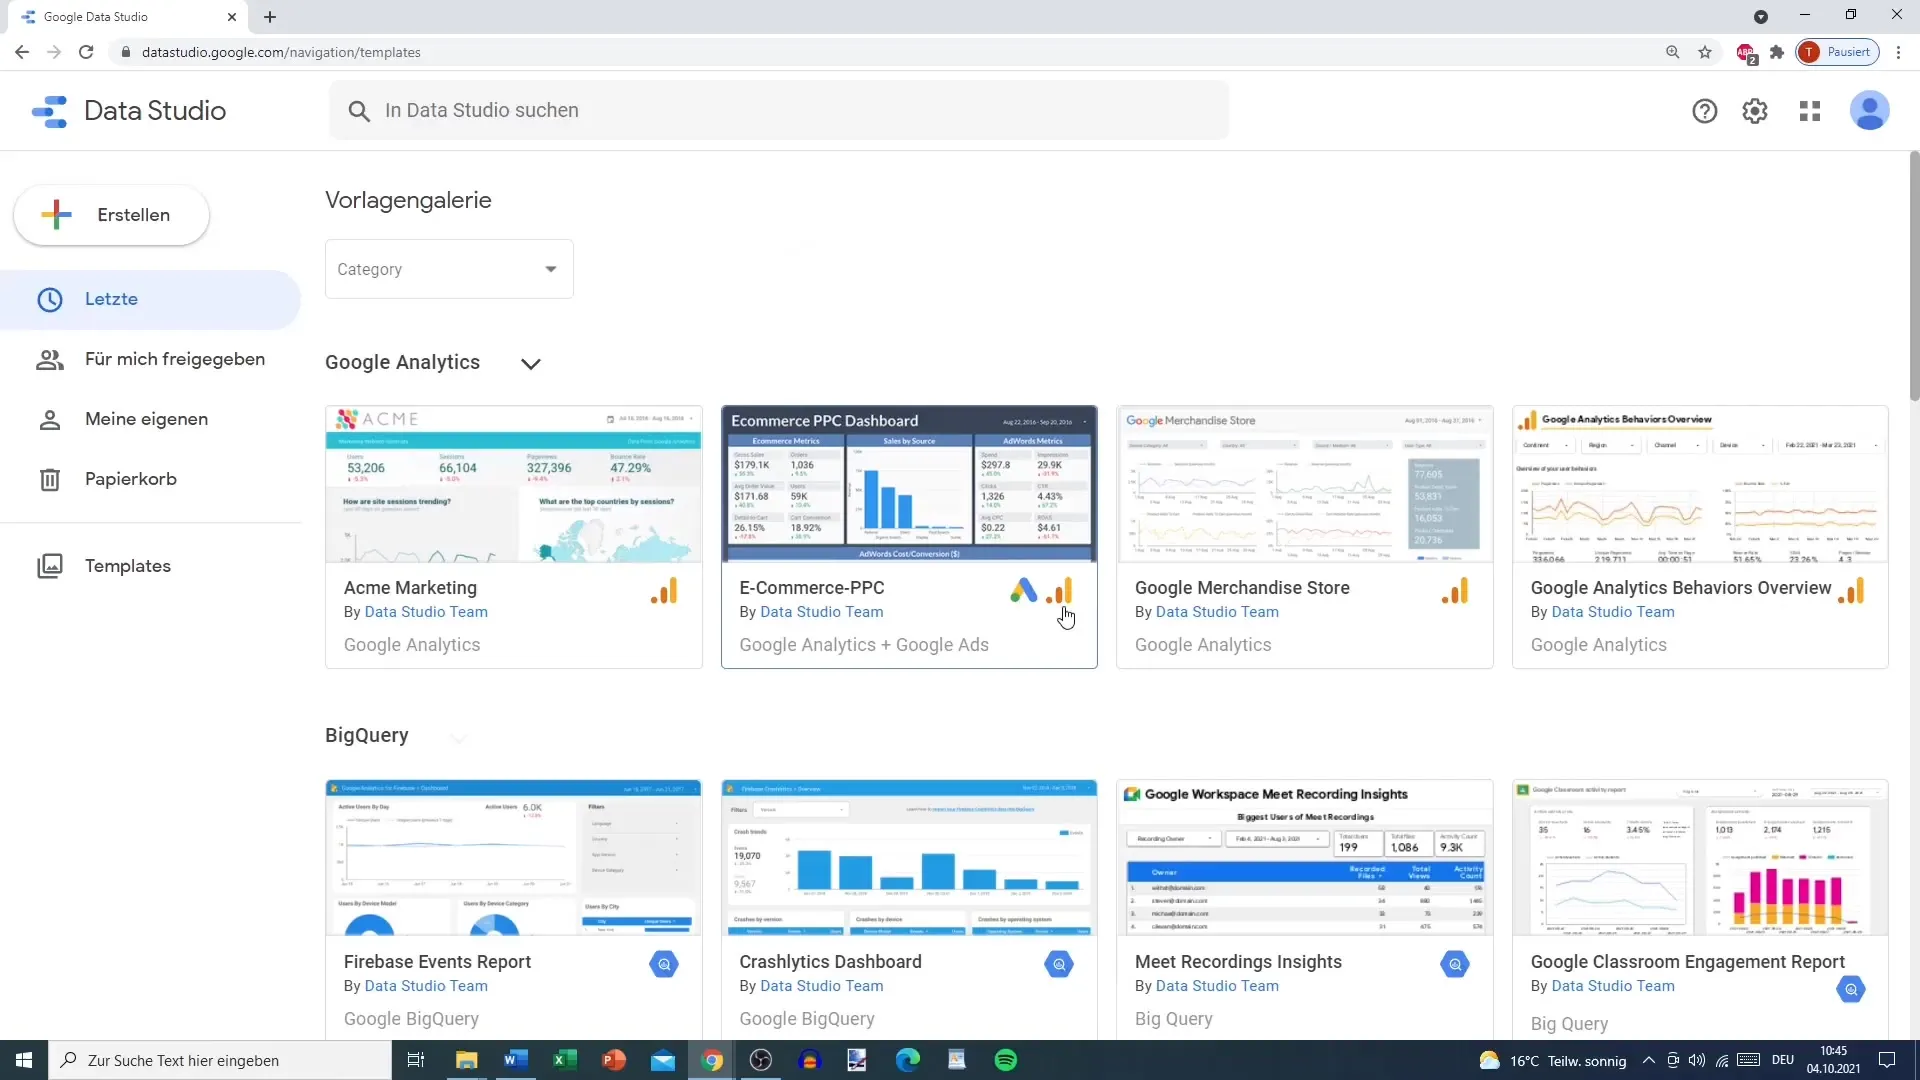Viewport: 1920px width, 1080px height.
Task: Click the Data Studio logo icon
Action: [x=49, y=111]
